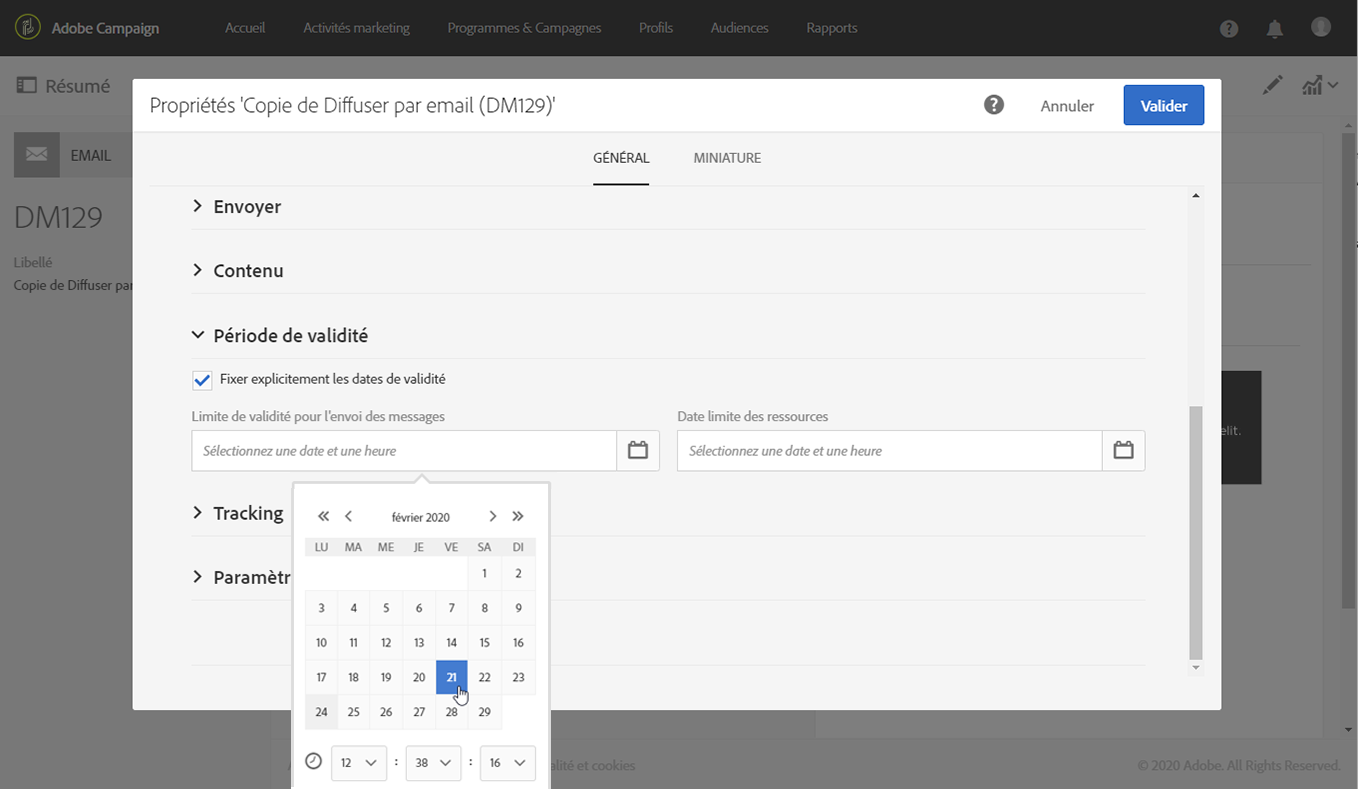Open the hours dropdown showing 12
Screen dimensions: 1358x789
(x=359, y=763)
